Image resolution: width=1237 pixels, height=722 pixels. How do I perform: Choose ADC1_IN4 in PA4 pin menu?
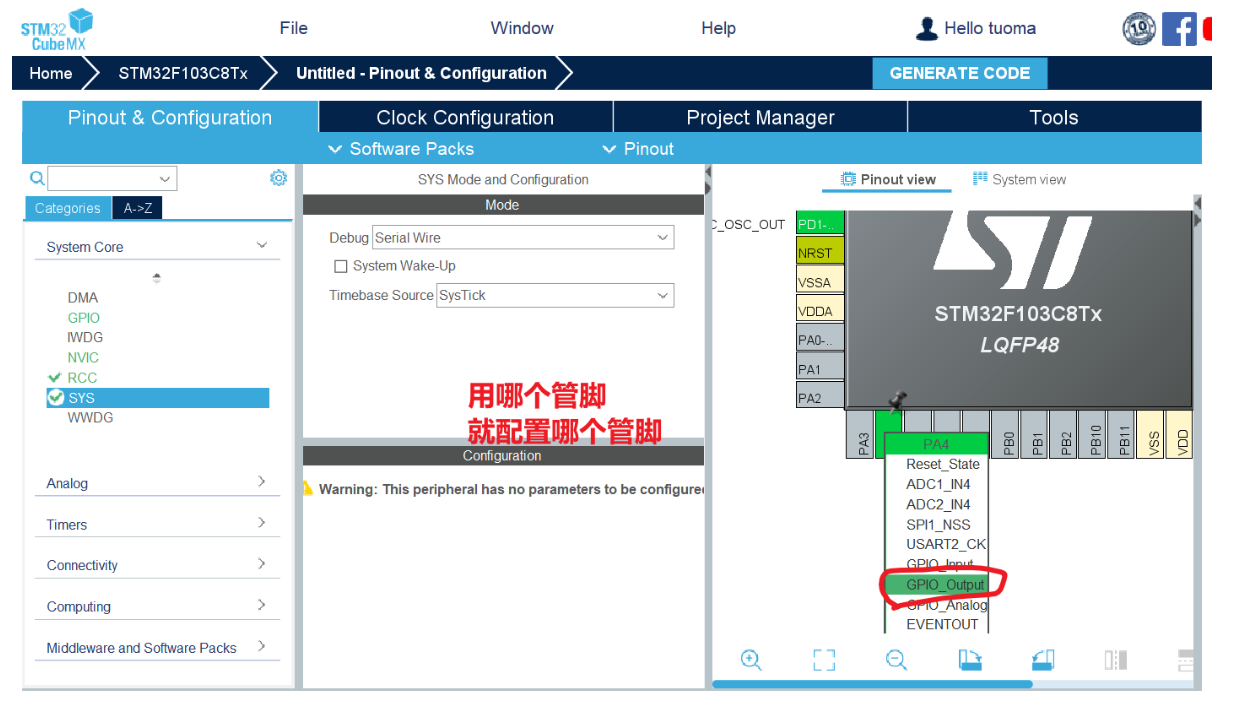click(937, 484)
